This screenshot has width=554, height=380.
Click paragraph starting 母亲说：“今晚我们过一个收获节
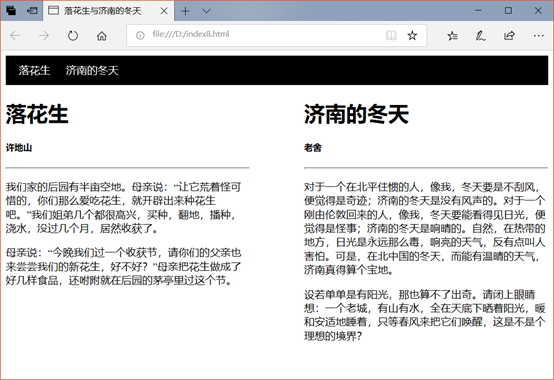[x=124, y=266]
